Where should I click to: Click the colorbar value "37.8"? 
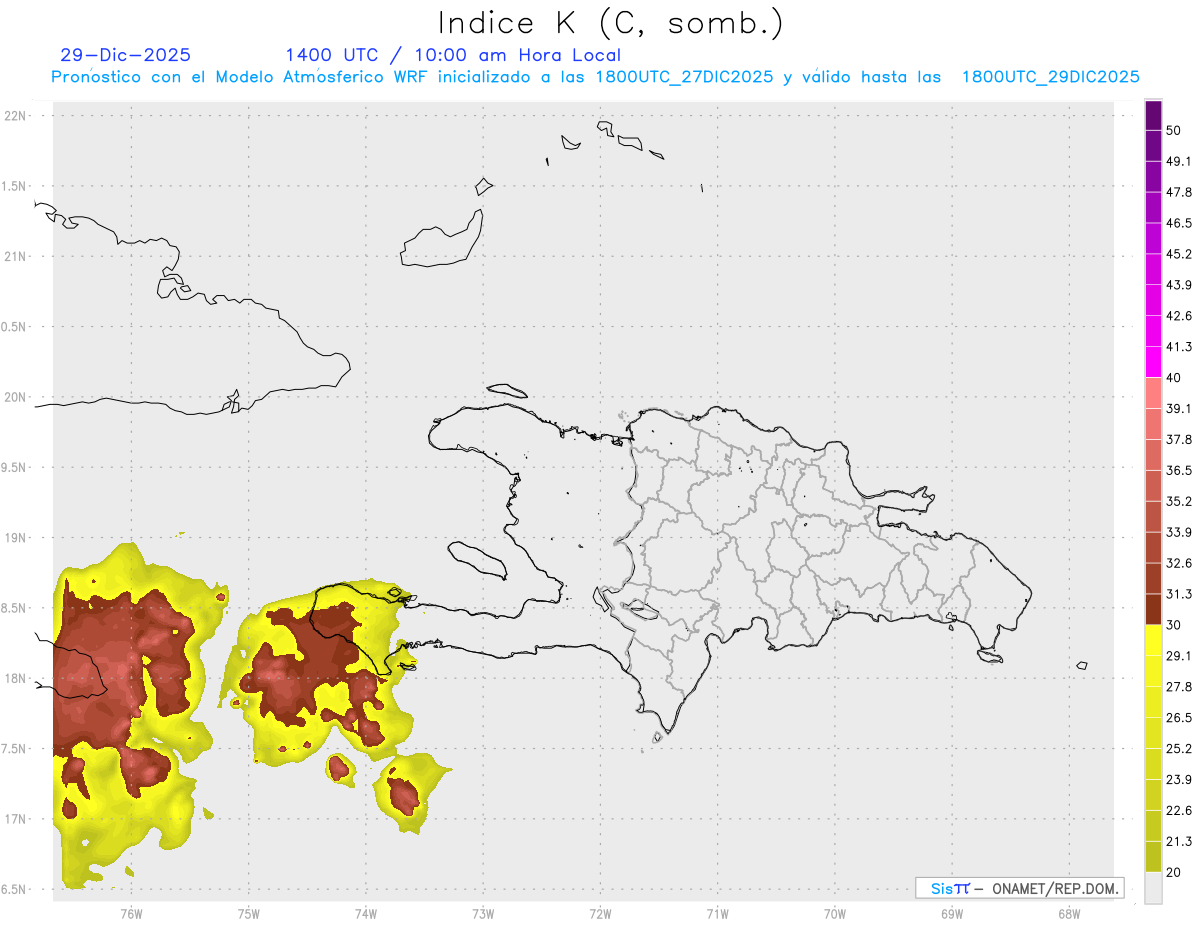(x=1179, y=440)
